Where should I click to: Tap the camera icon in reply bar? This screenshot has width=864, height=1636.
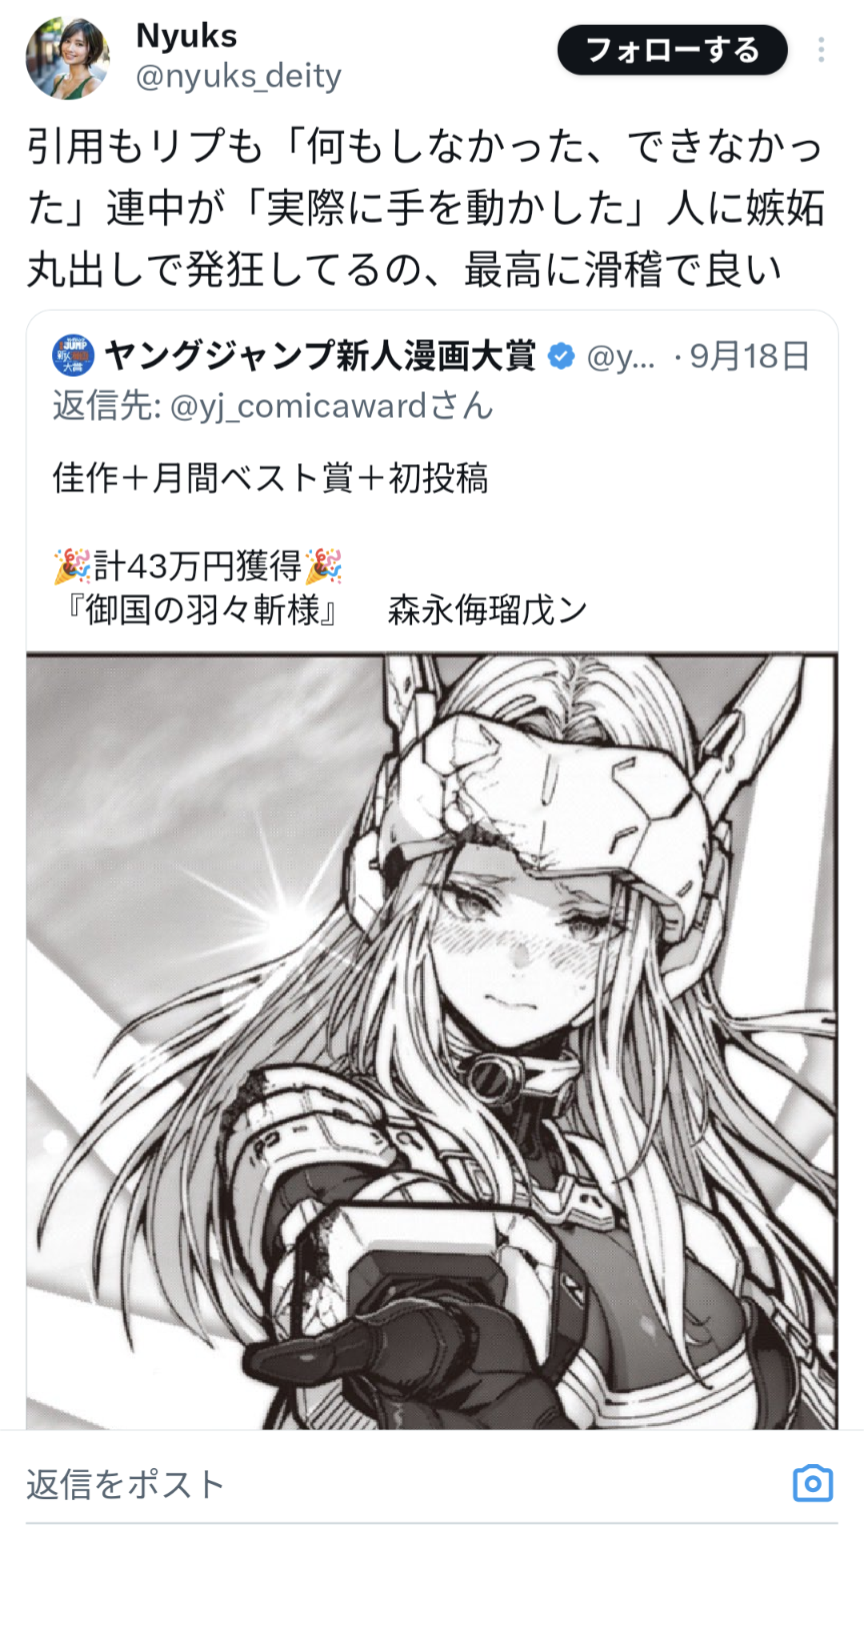tap(813, 1483)
